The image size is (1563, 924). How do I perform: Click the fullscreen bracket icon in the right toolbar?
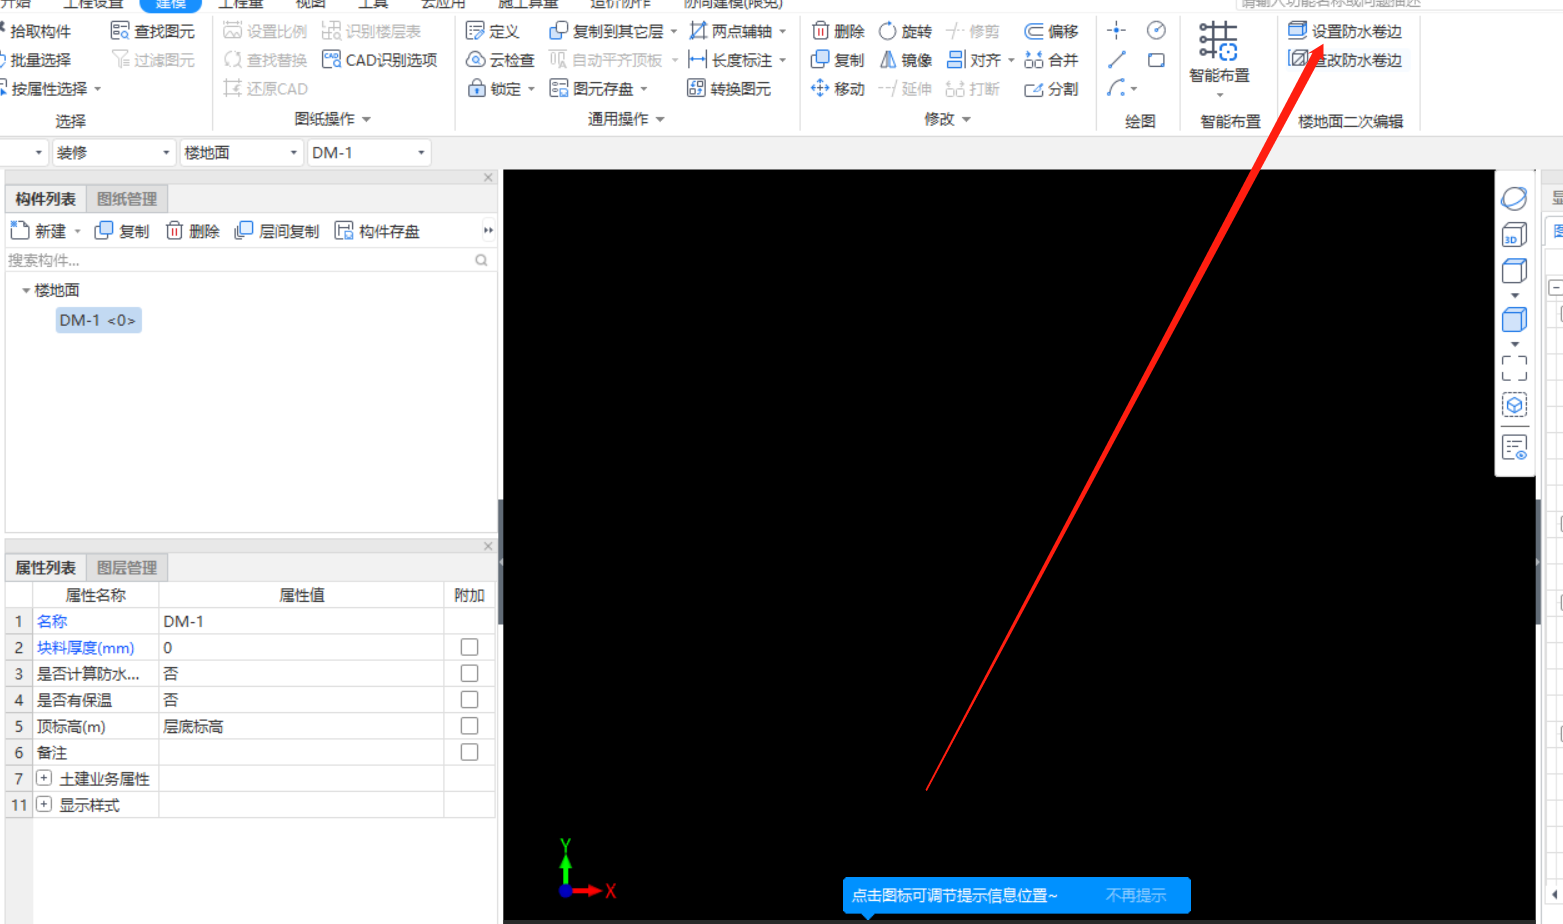(1514, 368)
